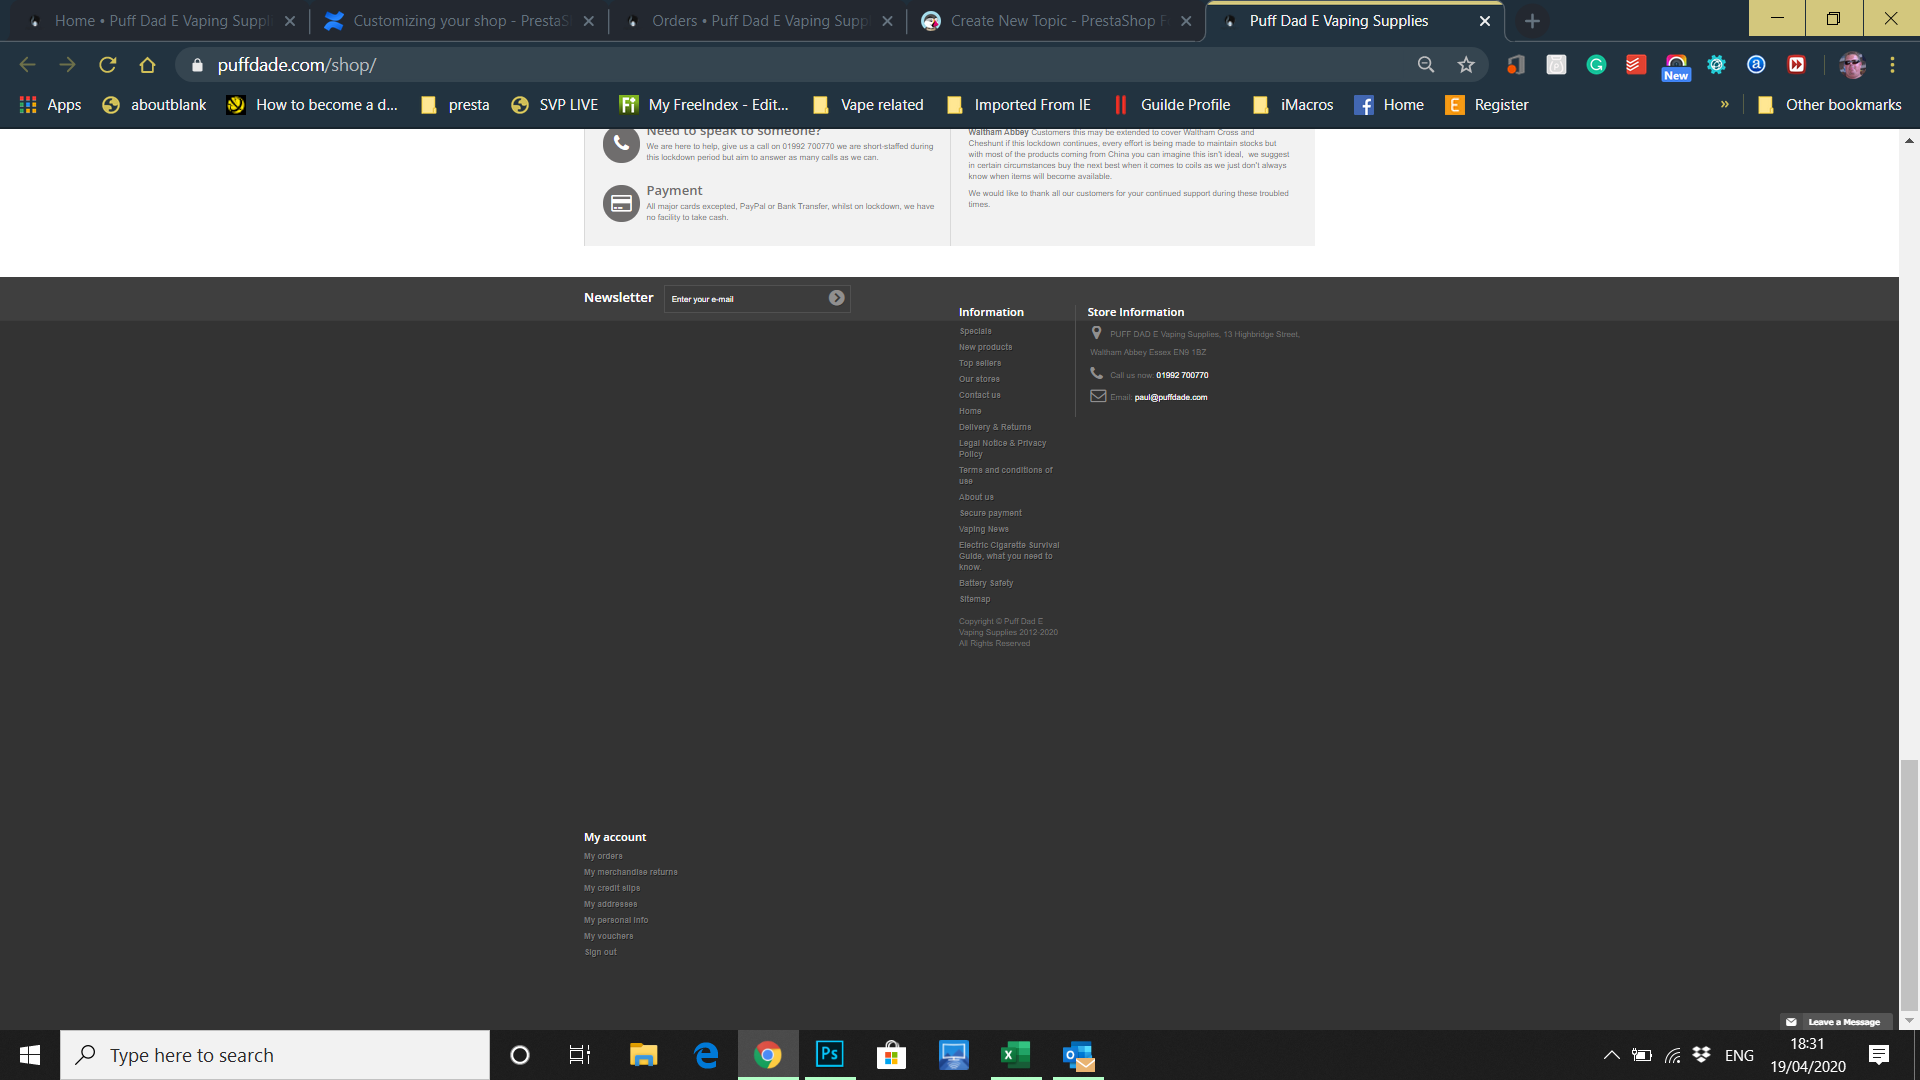Open zoom magnifier icon in address bar

(x=1426, y=65)
